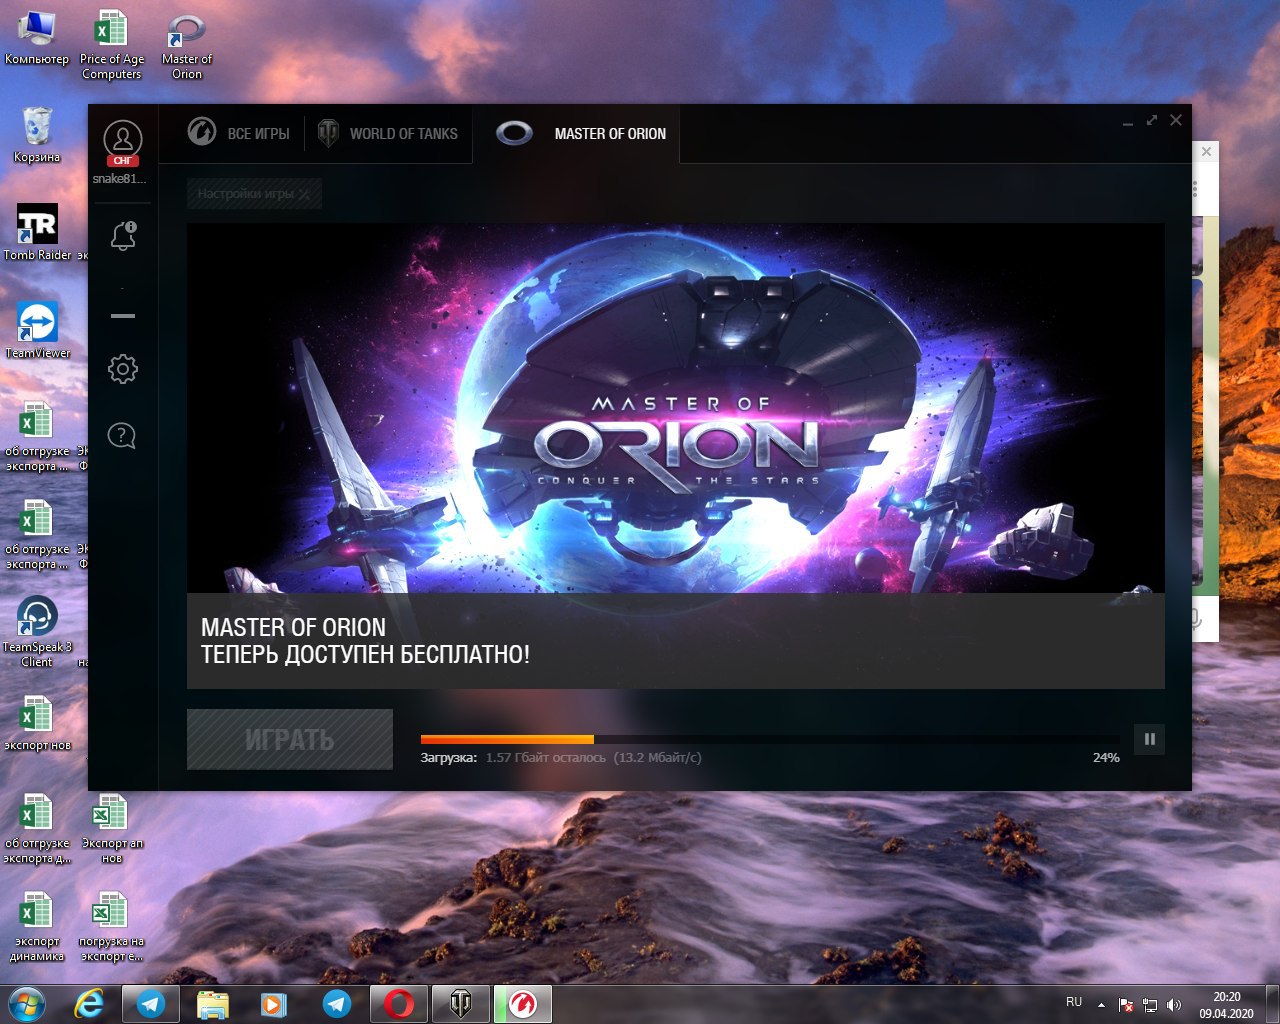Switch to the WORLD OF TANKS tab
Viewport: 1280px width, 1024px height.
pos(387,133)
